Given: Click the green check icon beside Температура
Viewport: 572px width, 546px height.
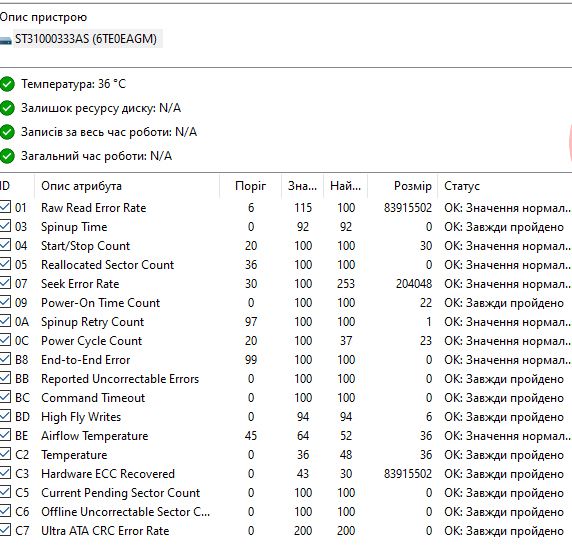Looking at the screenshot, I should click(7, 84).
